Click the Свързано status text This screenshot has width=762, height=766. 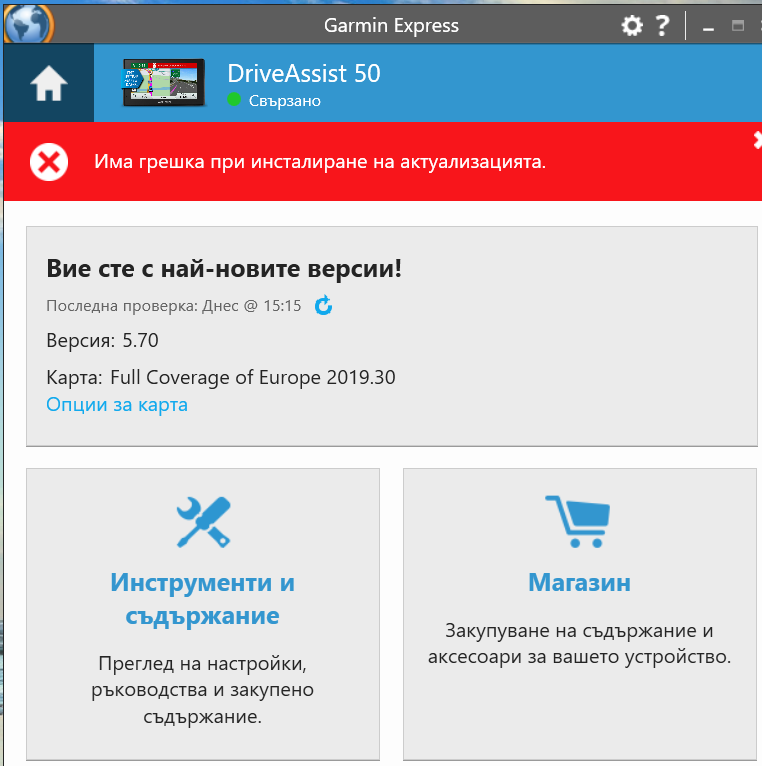point(285,101)
